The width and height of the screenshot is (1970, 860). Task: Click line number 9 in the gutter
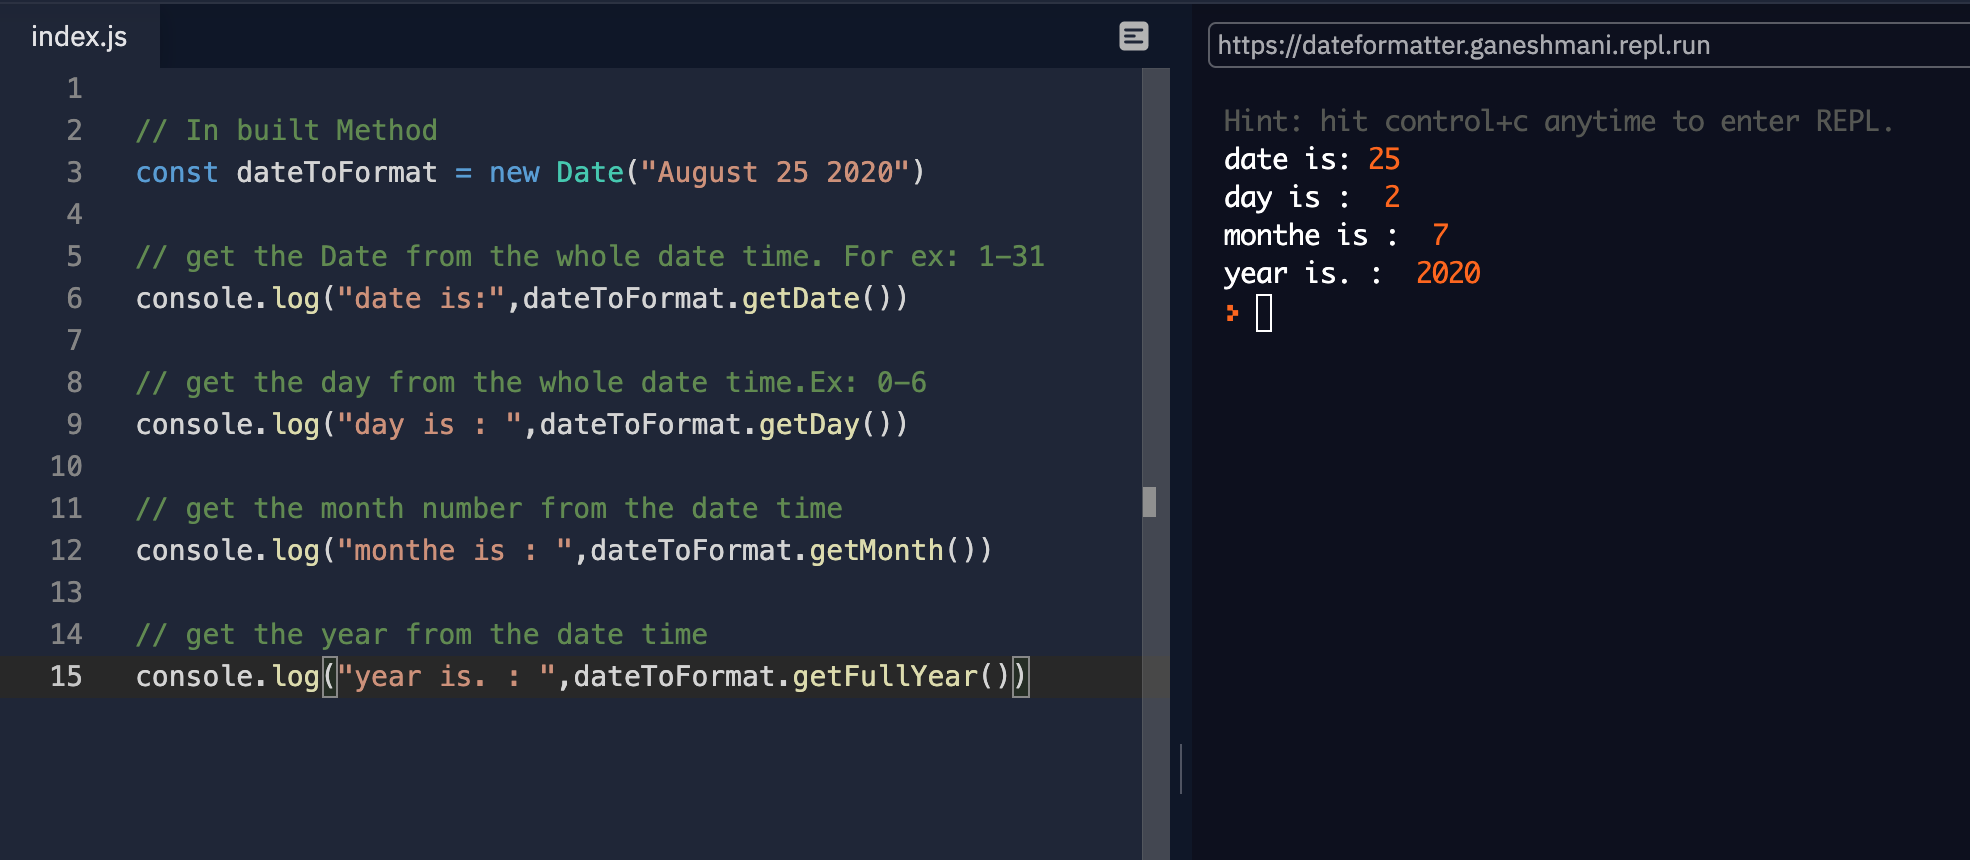point(74,424)
